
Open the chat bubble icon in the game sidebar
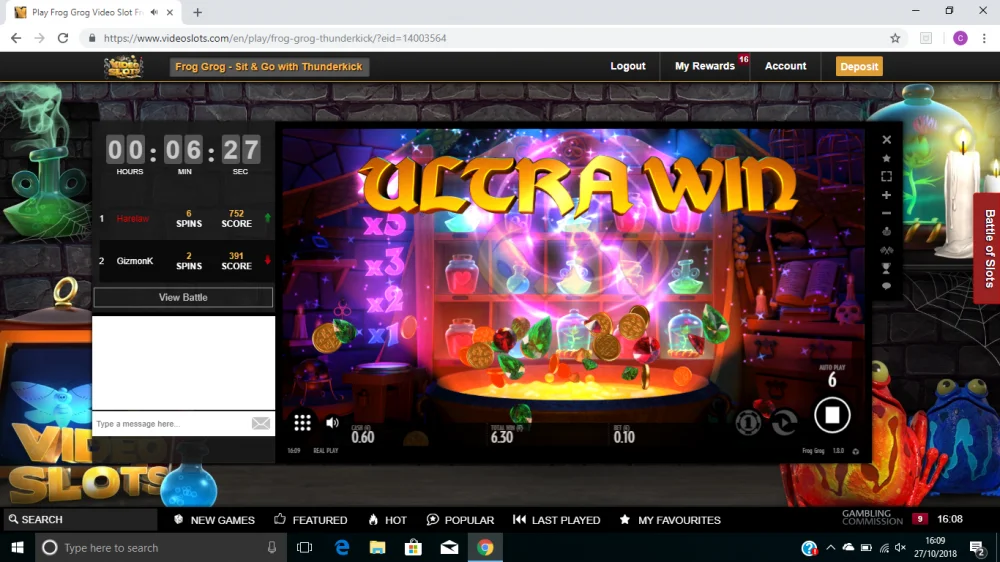click(886, 286)
